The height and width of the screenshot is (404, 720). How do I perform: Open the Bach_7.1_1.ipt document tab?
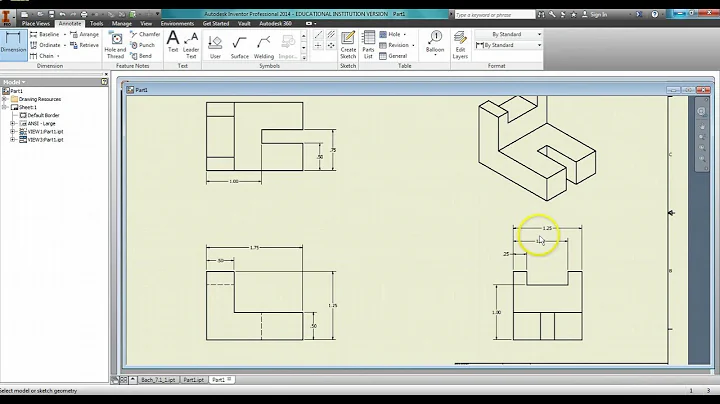point(158,380)
